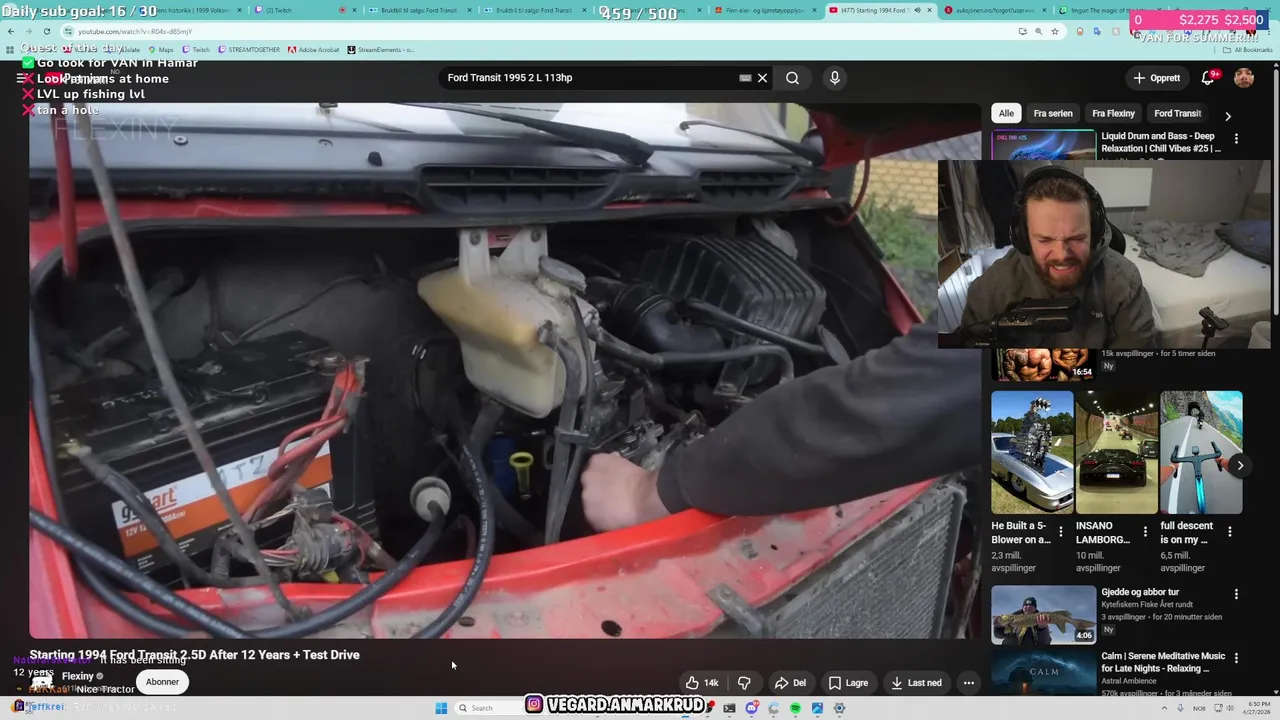Switch to the Finn eier kjøretøyopplysninger tab

pos(767,10)
